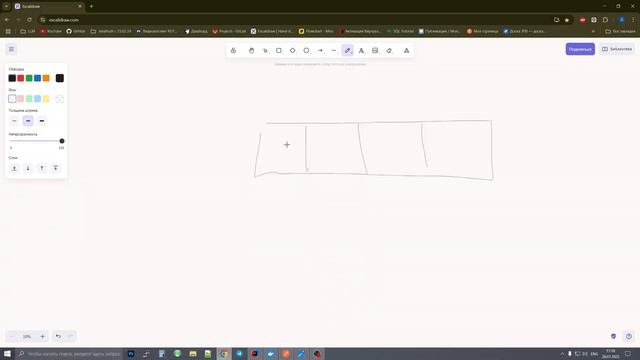Open the Windows Start menu
640x360 pixels.
(7, 353)
